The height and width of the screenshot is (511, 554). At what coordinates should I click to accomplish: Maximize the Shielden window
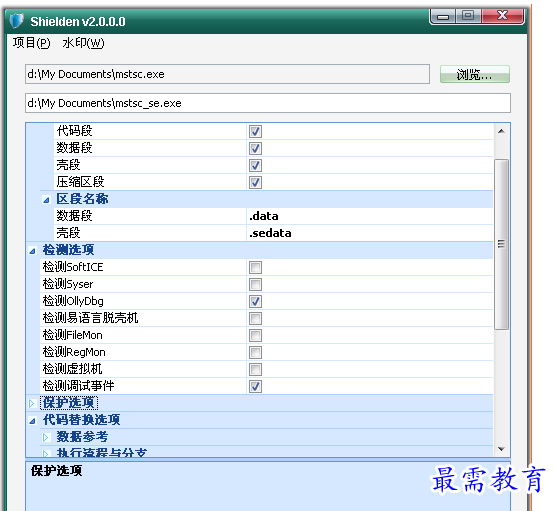coord(468,15)
